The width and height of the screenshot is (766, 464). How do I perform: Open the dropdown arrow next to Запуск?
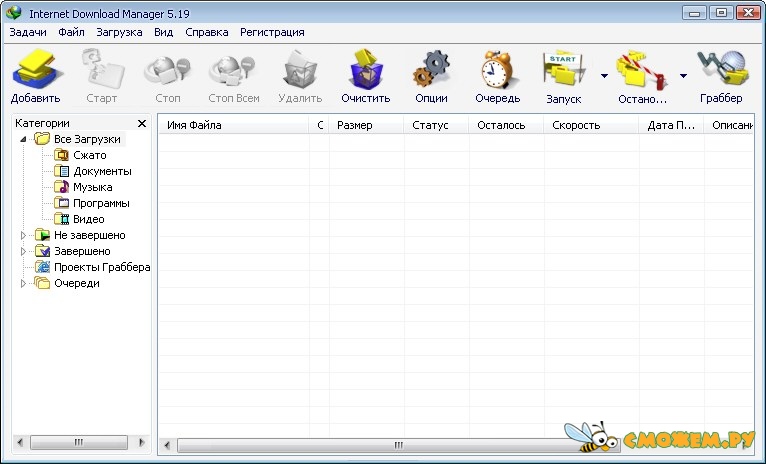(x=604, y=76)
